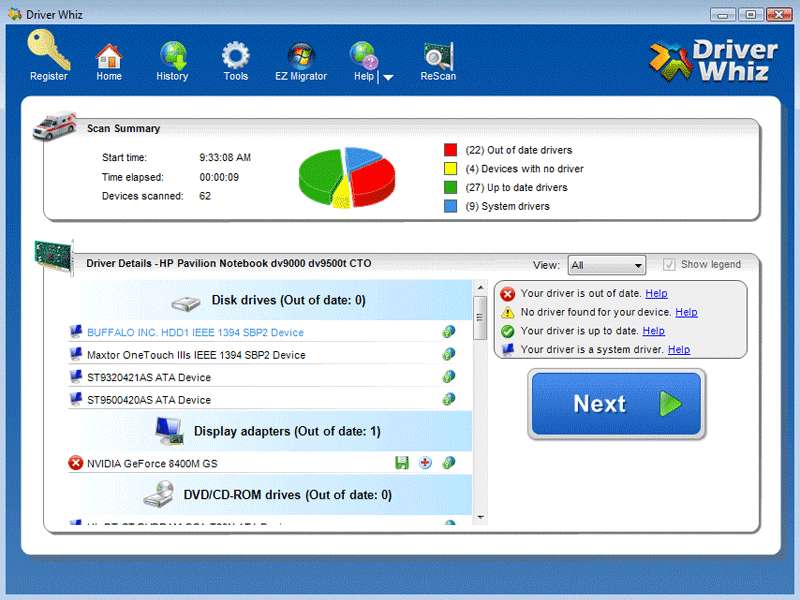Open Help link for up to date driver
Screen dimensions: 800x600
[653, 331]
